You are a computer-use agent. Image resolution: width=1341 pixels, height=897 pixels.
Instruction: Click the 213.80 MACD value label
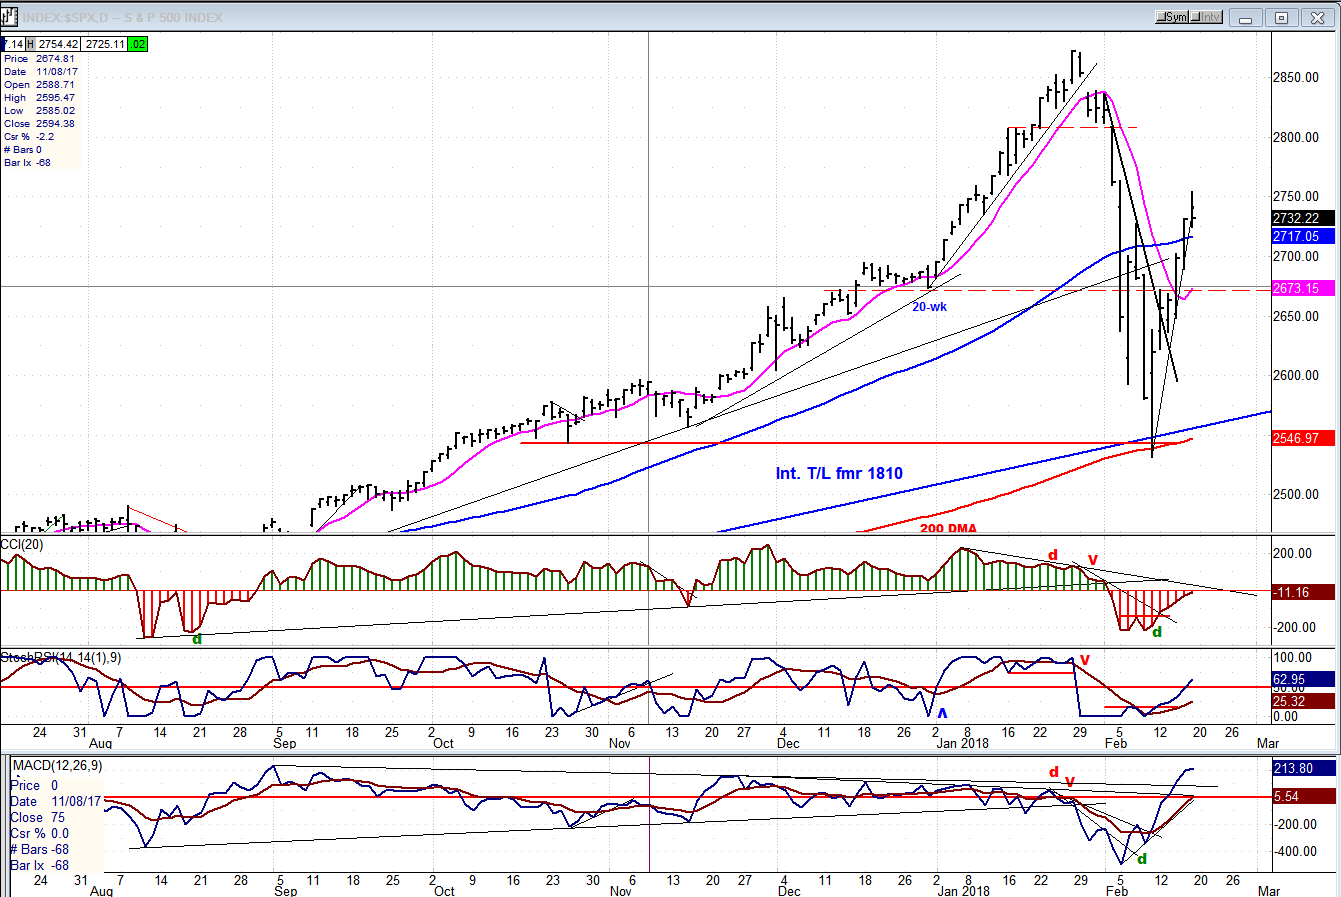pyautogui.click(x=1302, y=768)
